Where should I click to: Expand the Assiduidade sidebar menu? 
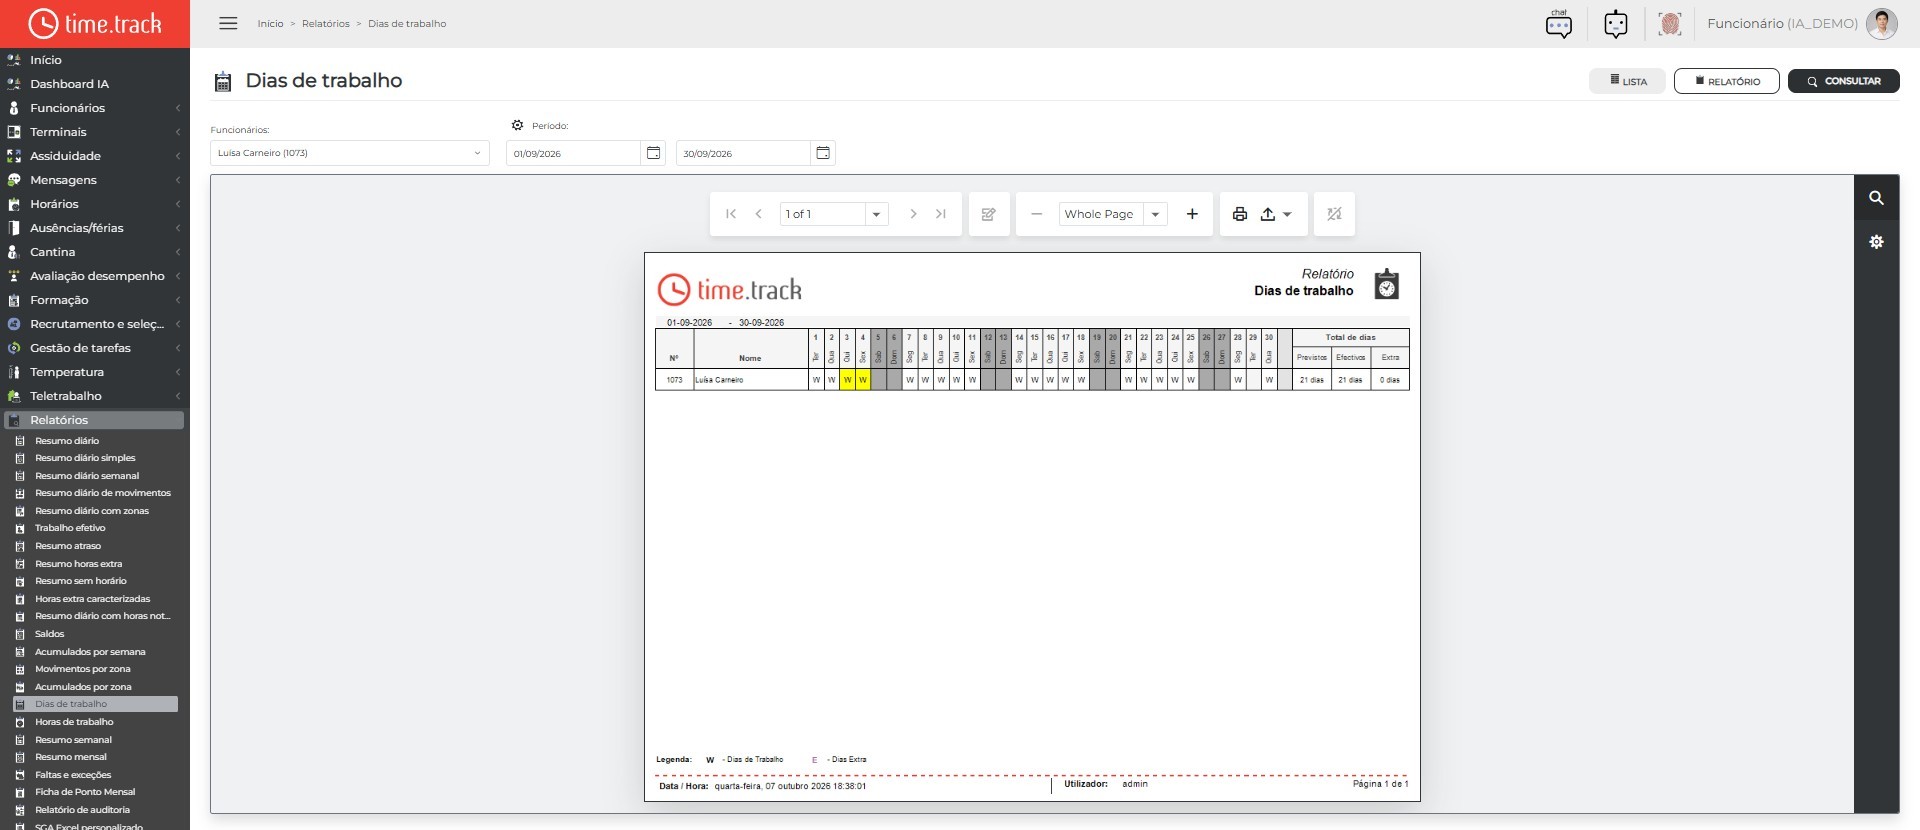click(x=95, y=156)
